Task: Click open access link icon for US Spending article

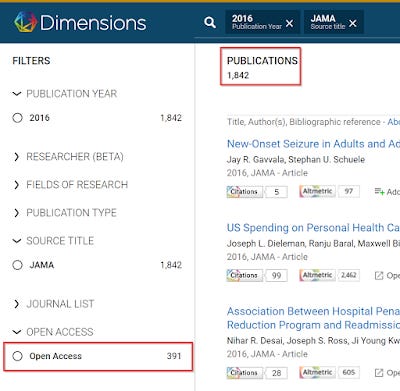Action: point(379,275)
